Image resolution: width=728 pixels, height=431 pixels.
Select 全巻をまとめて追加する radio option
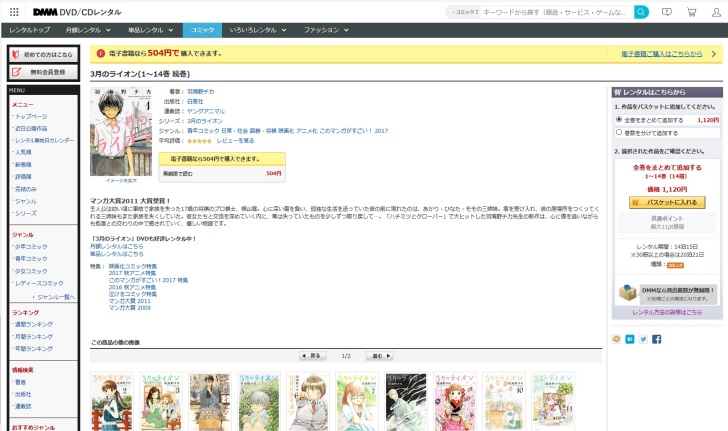[619, 119]
